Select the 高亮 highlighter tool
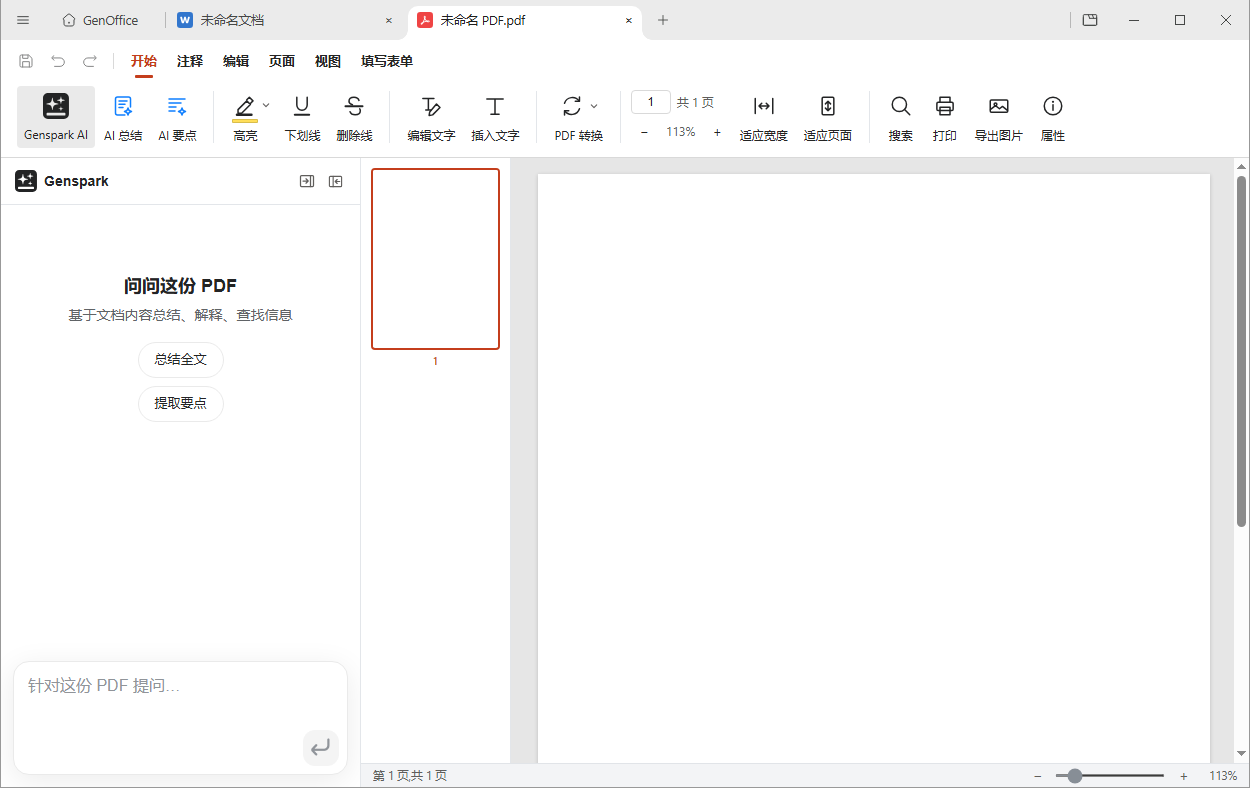Screen dimensions: 1250x788 click(245, 117)
